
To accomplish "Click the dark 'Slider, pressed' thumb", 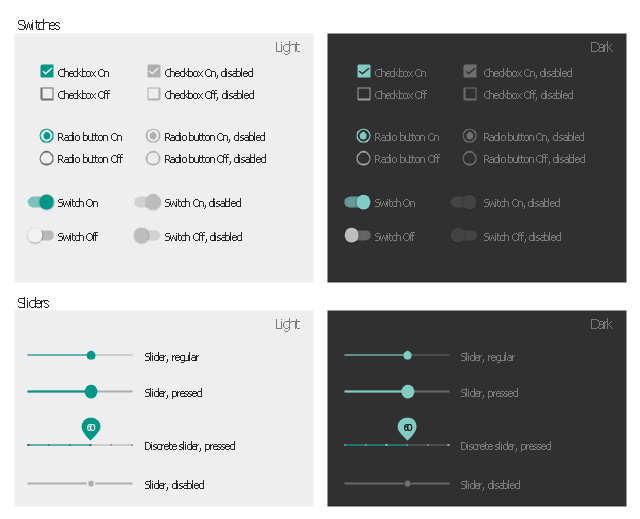I will (x=407, y=392).
